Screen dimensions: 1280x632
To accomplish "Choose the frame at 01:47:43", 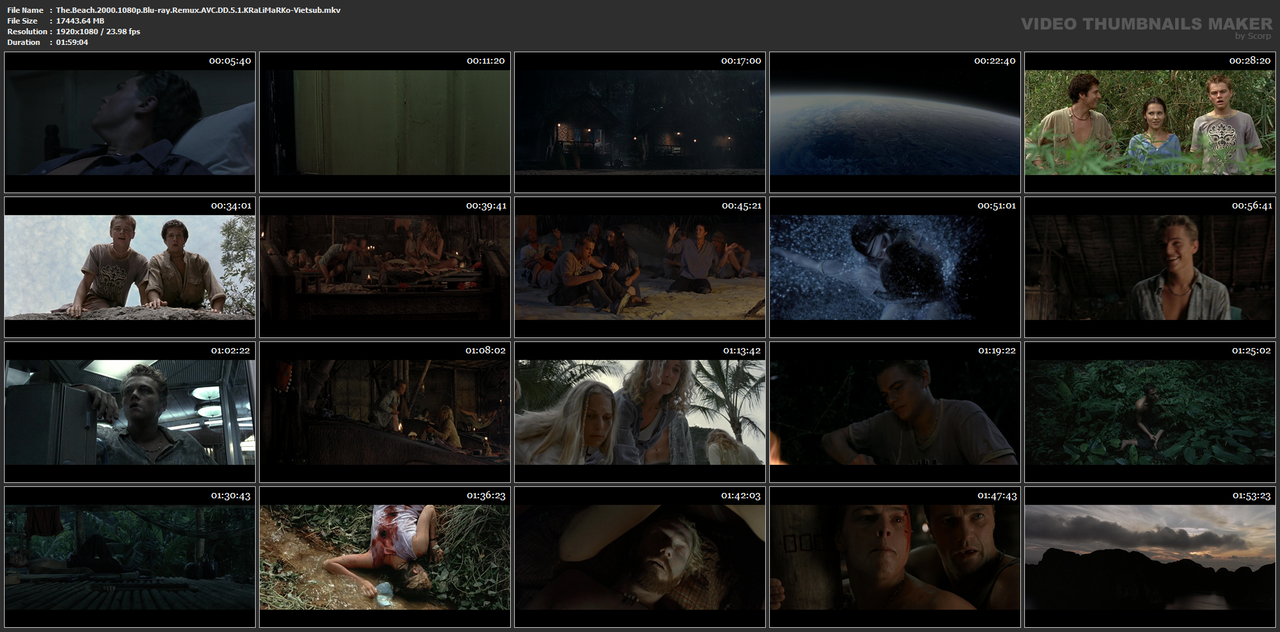I will [x=895, y=557].
